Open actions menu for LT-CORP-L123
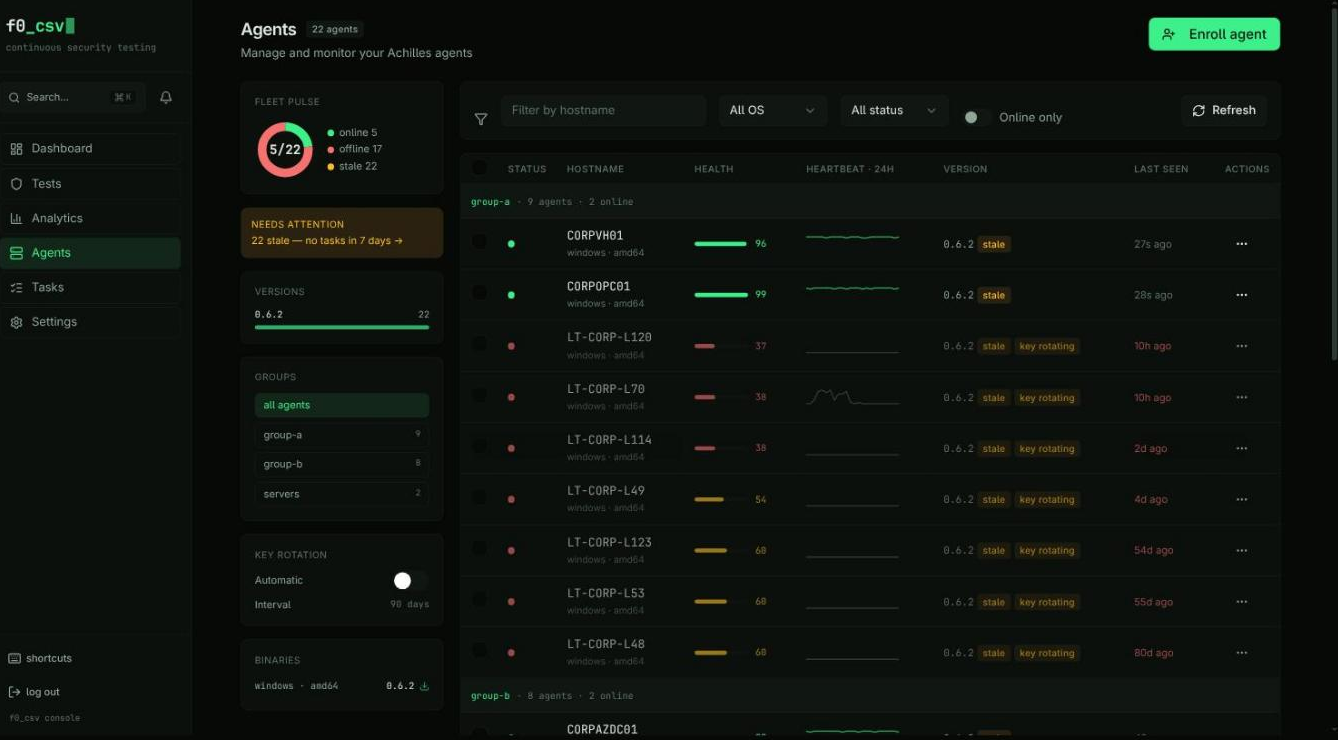Screen dimensions: 1338x740 (x=1242, y=550)
